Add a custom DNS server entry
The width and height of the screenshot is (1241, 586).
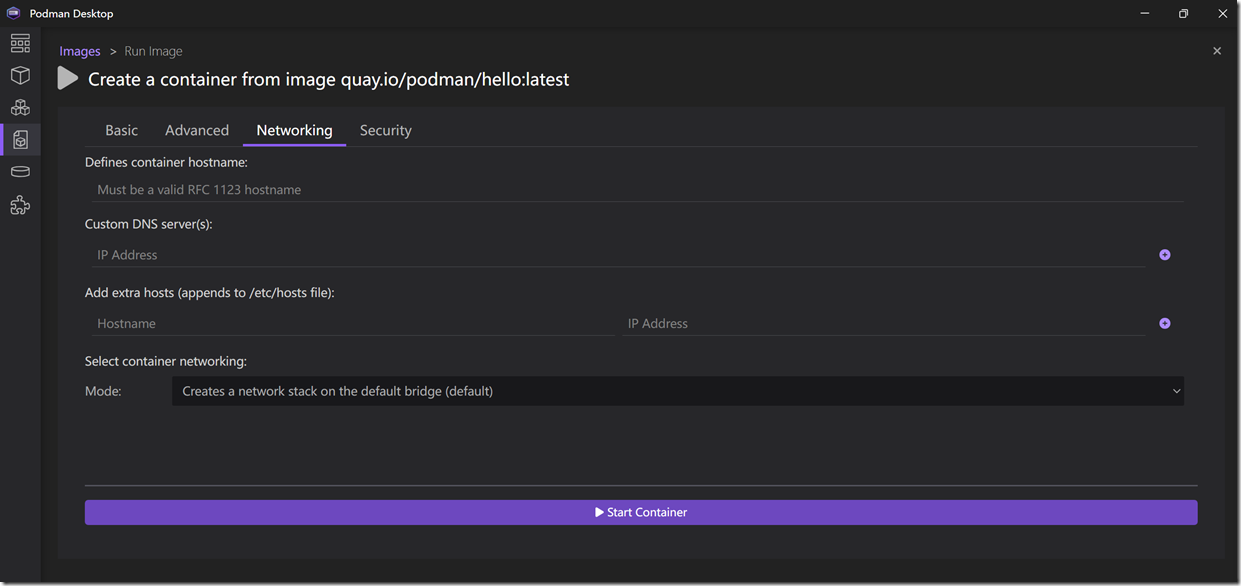click(x=1164, y=255)
